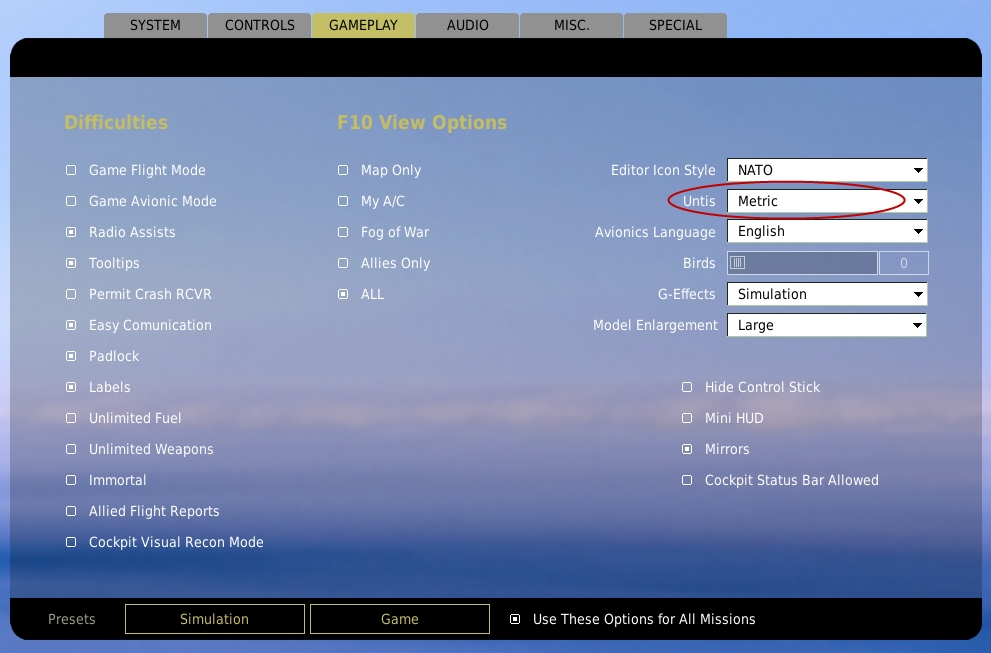Enable Cockpit Status Bar Allowed
This screenshot has height=653, width=991.
point(687,480)
